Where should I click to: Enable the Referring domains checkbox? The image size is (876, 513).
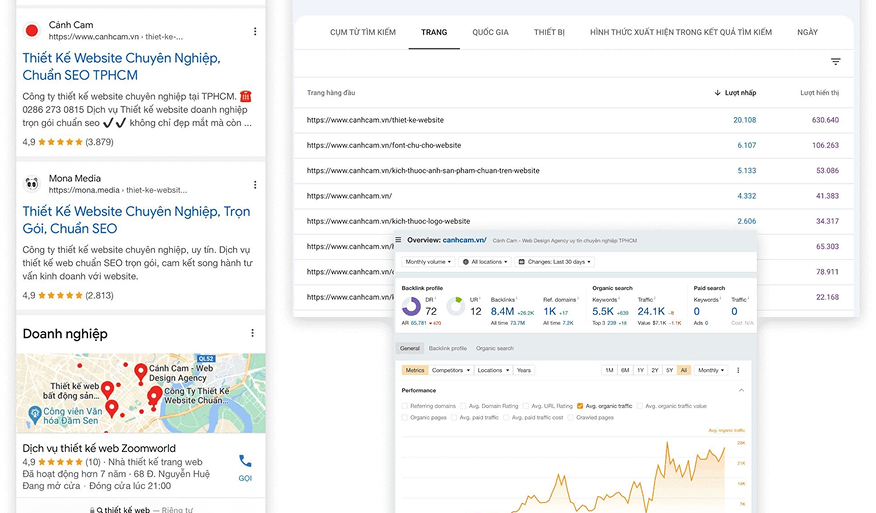[404, 406]
